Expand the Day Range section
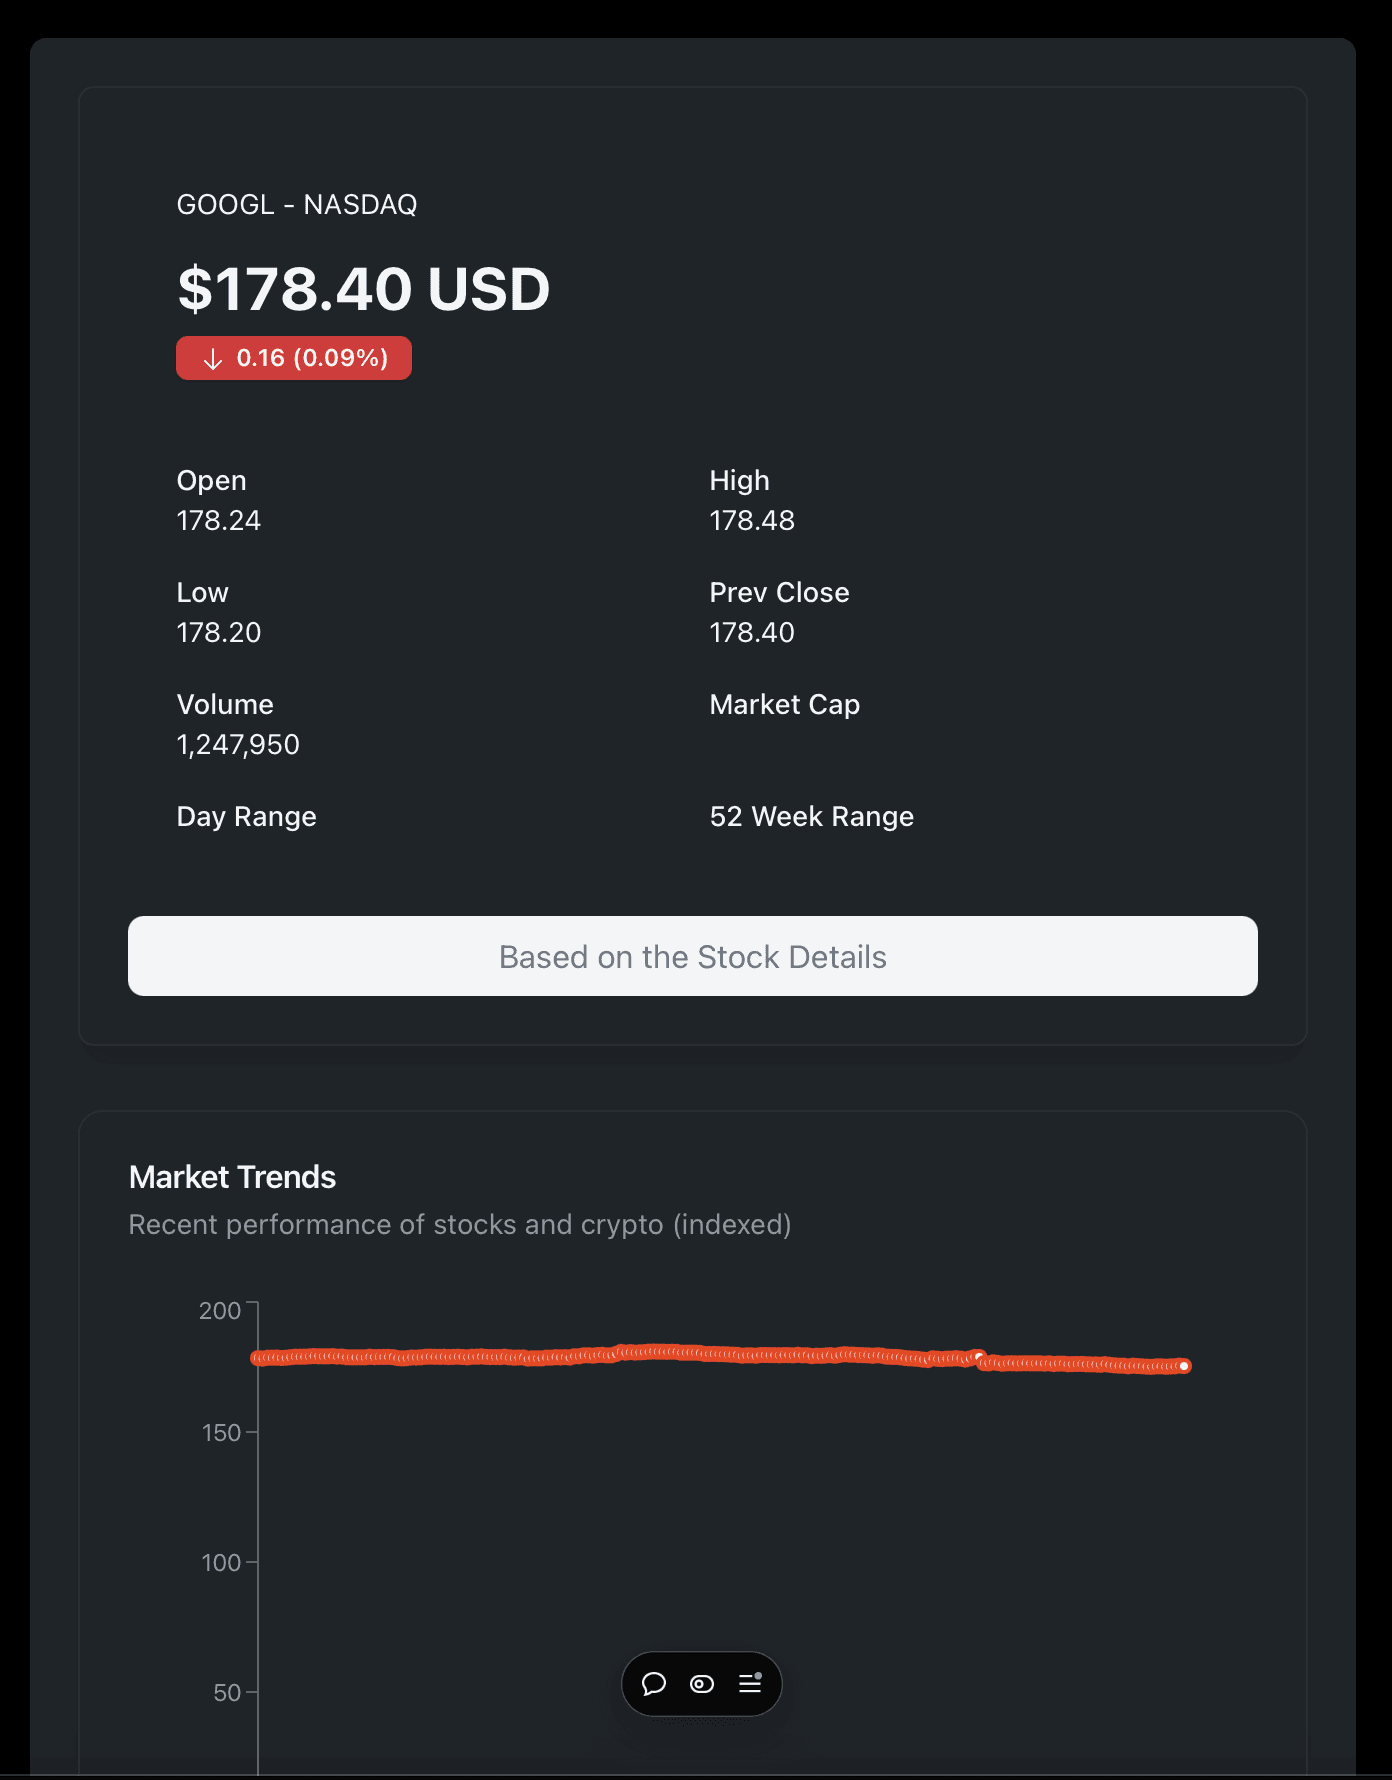The height and width of the screenshot is (1780, 1392). point(245,817)
